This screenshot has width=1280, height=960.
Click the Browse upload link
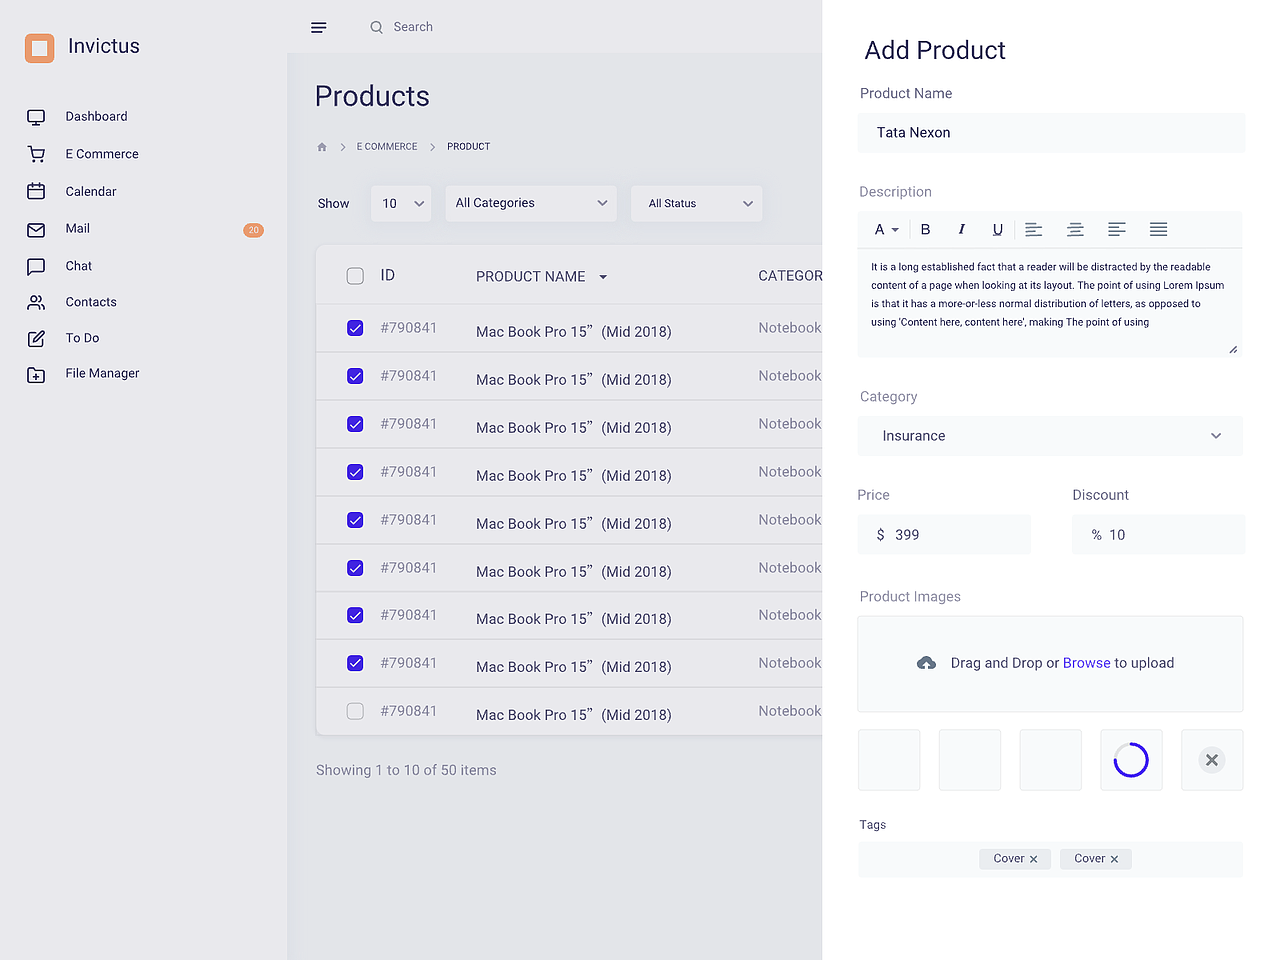coord(1086,663)
